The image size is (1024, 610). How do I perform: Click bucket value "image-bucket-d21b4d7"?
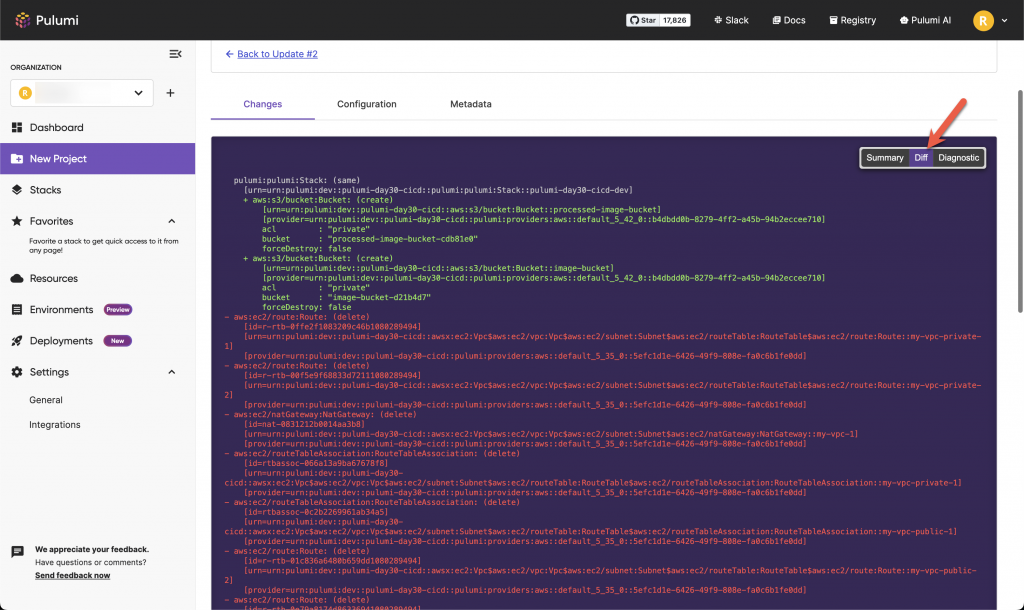point(379,297)
